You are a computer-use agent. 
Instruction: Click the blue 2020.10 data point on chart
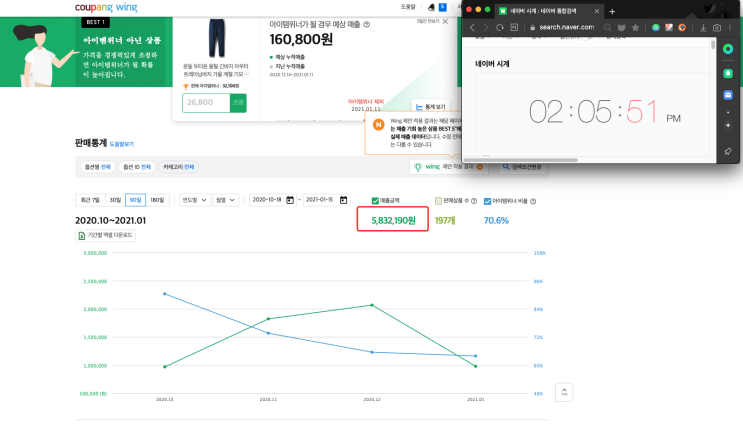165,294
